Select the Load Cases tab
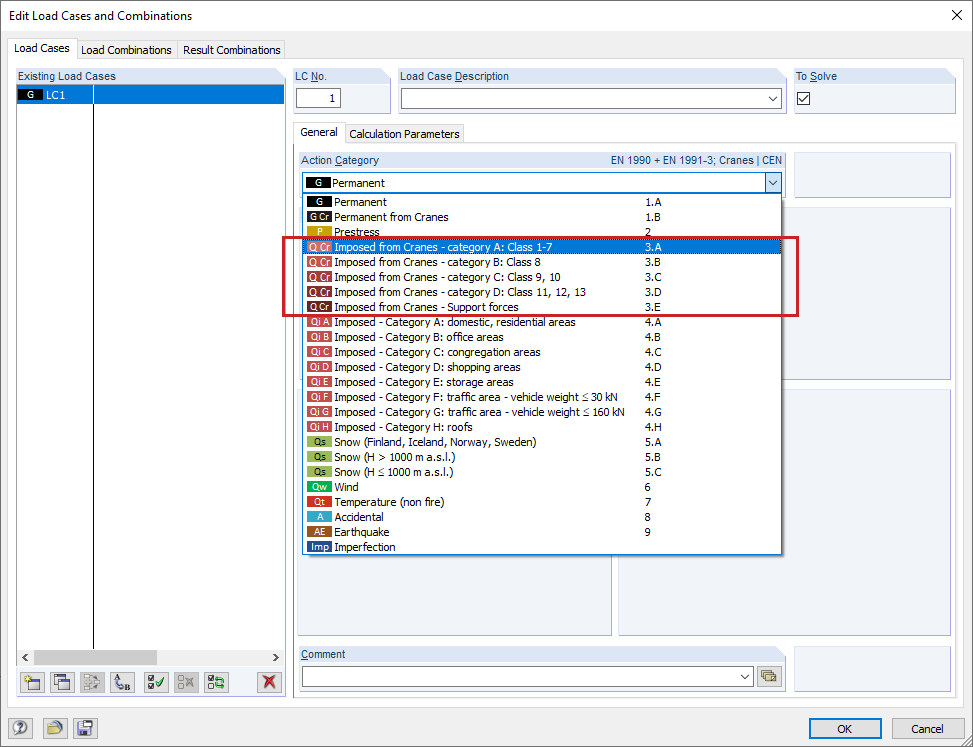Image resolution: width=973 pixels, height=747 pixels. click(x=42, y=48)
